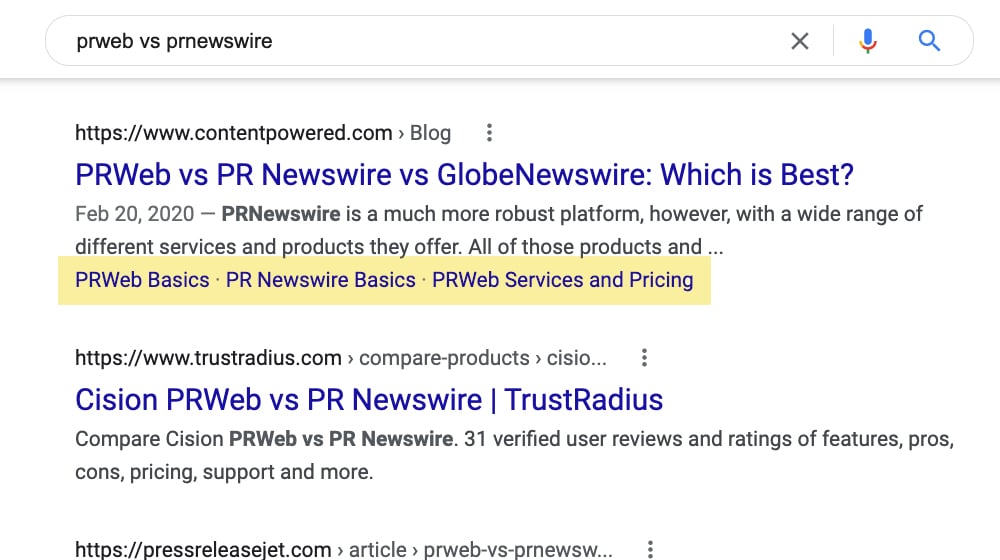
Task: Click the trustradius.com compare-products URL breadcrumb
Action: [341, 358]
